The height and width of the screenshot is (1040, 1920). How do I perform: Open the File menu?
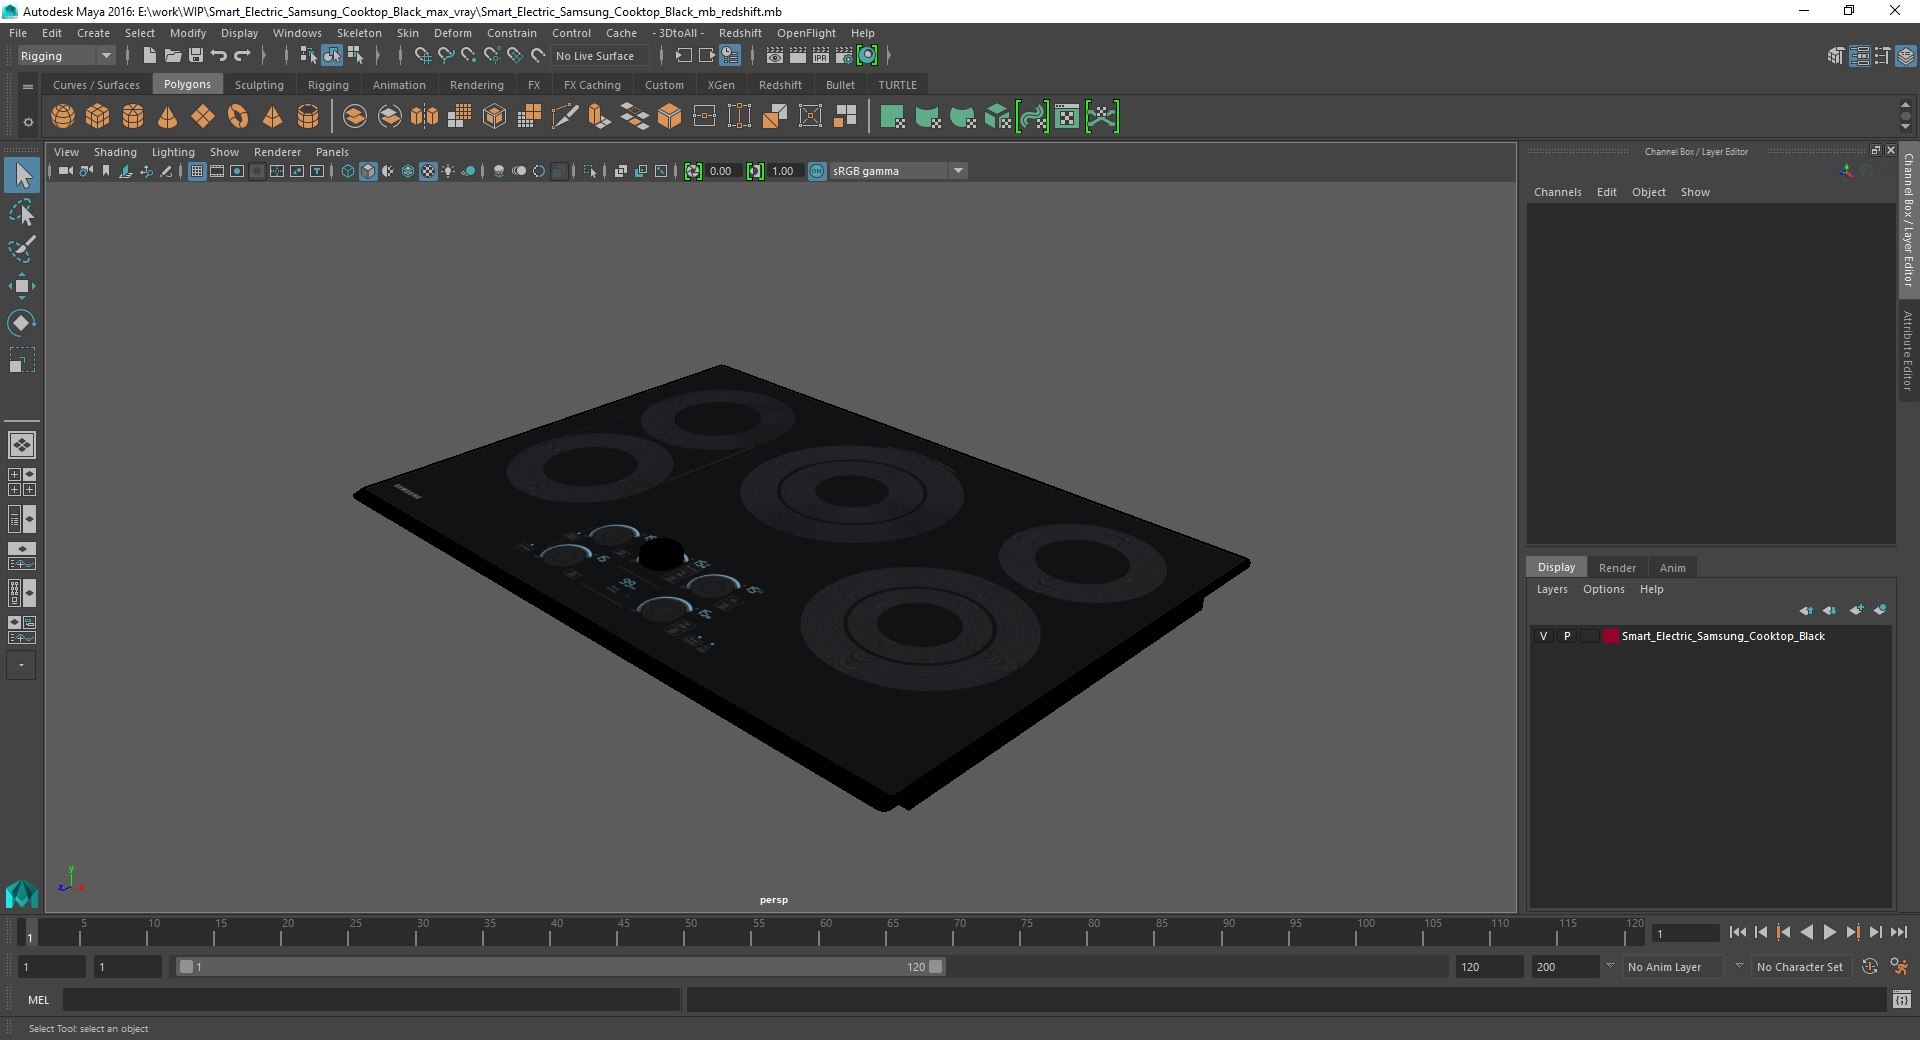18,33
